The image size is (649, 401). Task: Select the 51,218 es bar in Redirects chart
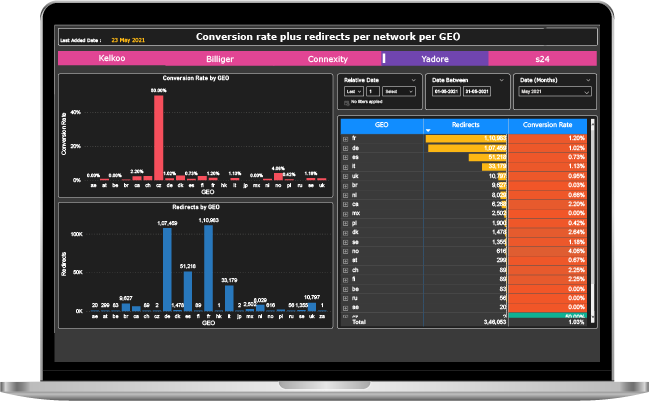point(188,291)
